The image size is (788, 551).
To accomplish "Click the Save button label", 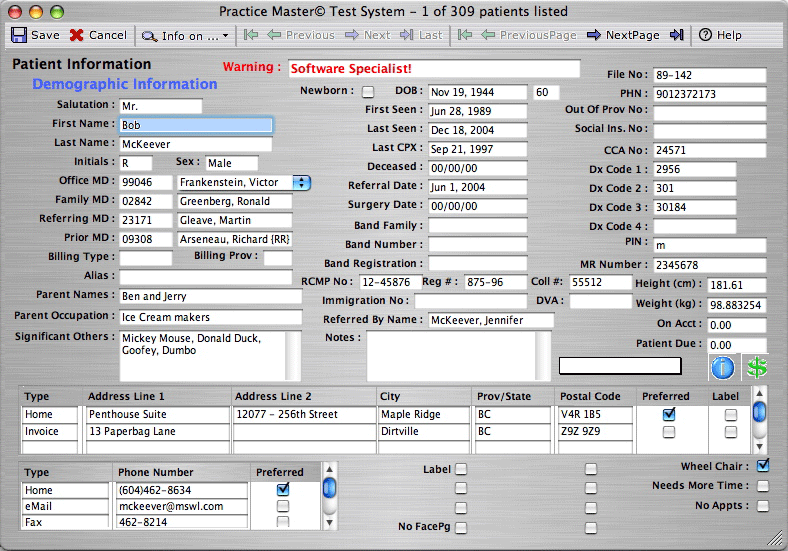I will coord(45,35).
